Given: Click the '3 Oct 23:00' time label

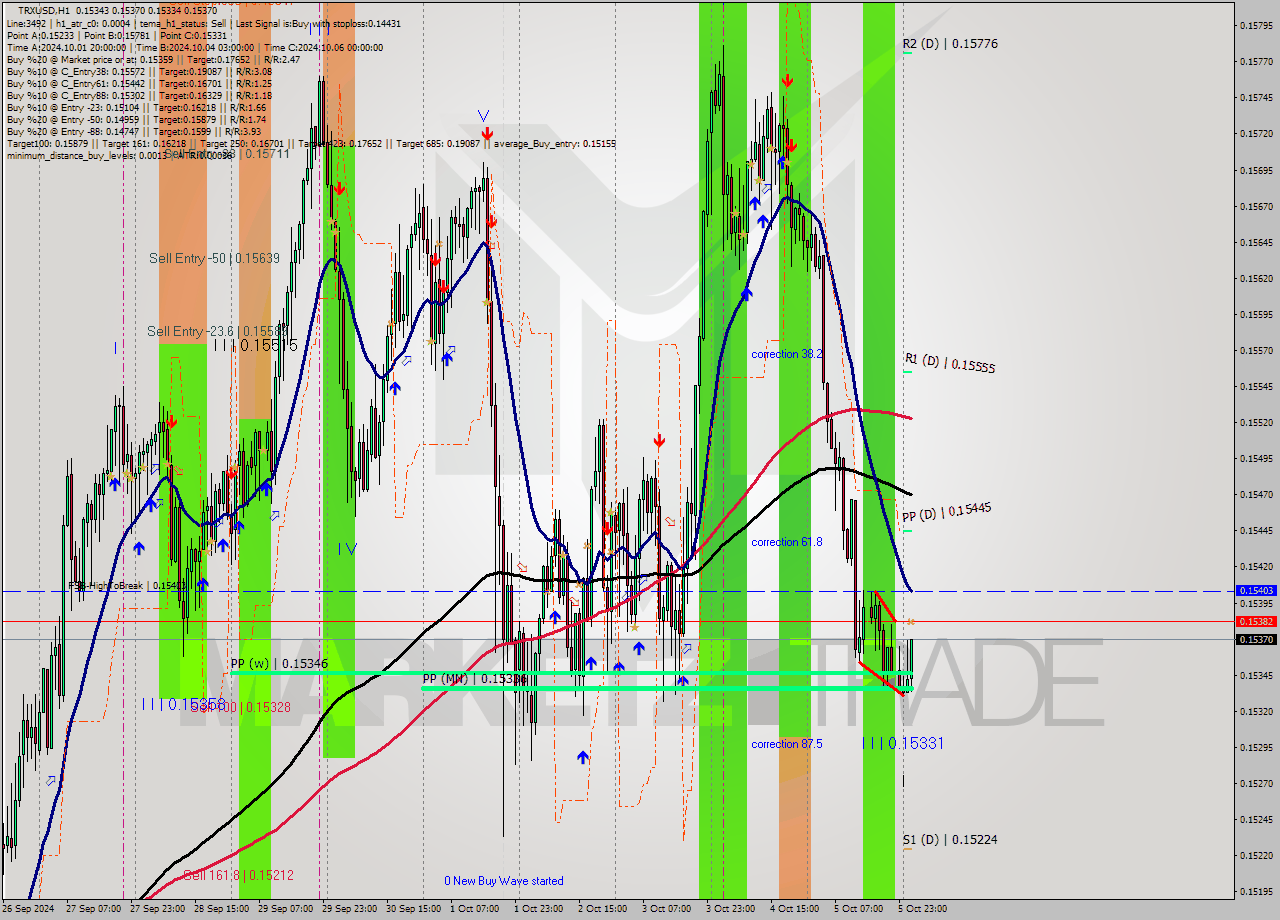Looking at the screenshot, I should point(731,909).
